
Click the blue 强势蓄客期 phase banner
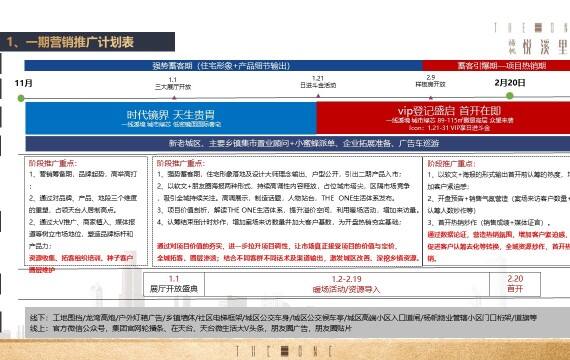pyautogui.click(x=223, y=66)
